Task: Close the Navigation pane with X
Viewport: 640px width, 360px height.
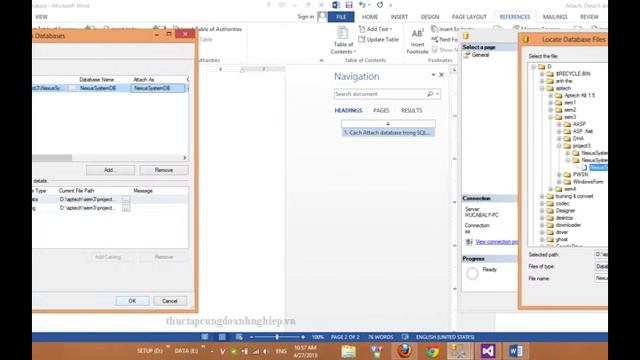Action: click(441, 75)
